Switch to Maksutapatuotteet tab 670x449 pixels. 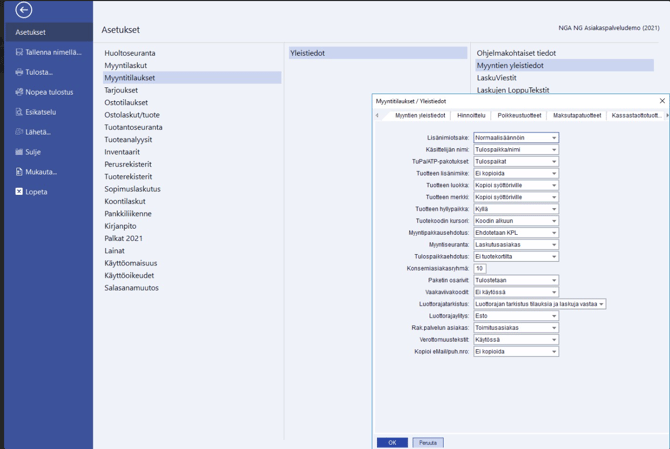(x=577, y=115)
